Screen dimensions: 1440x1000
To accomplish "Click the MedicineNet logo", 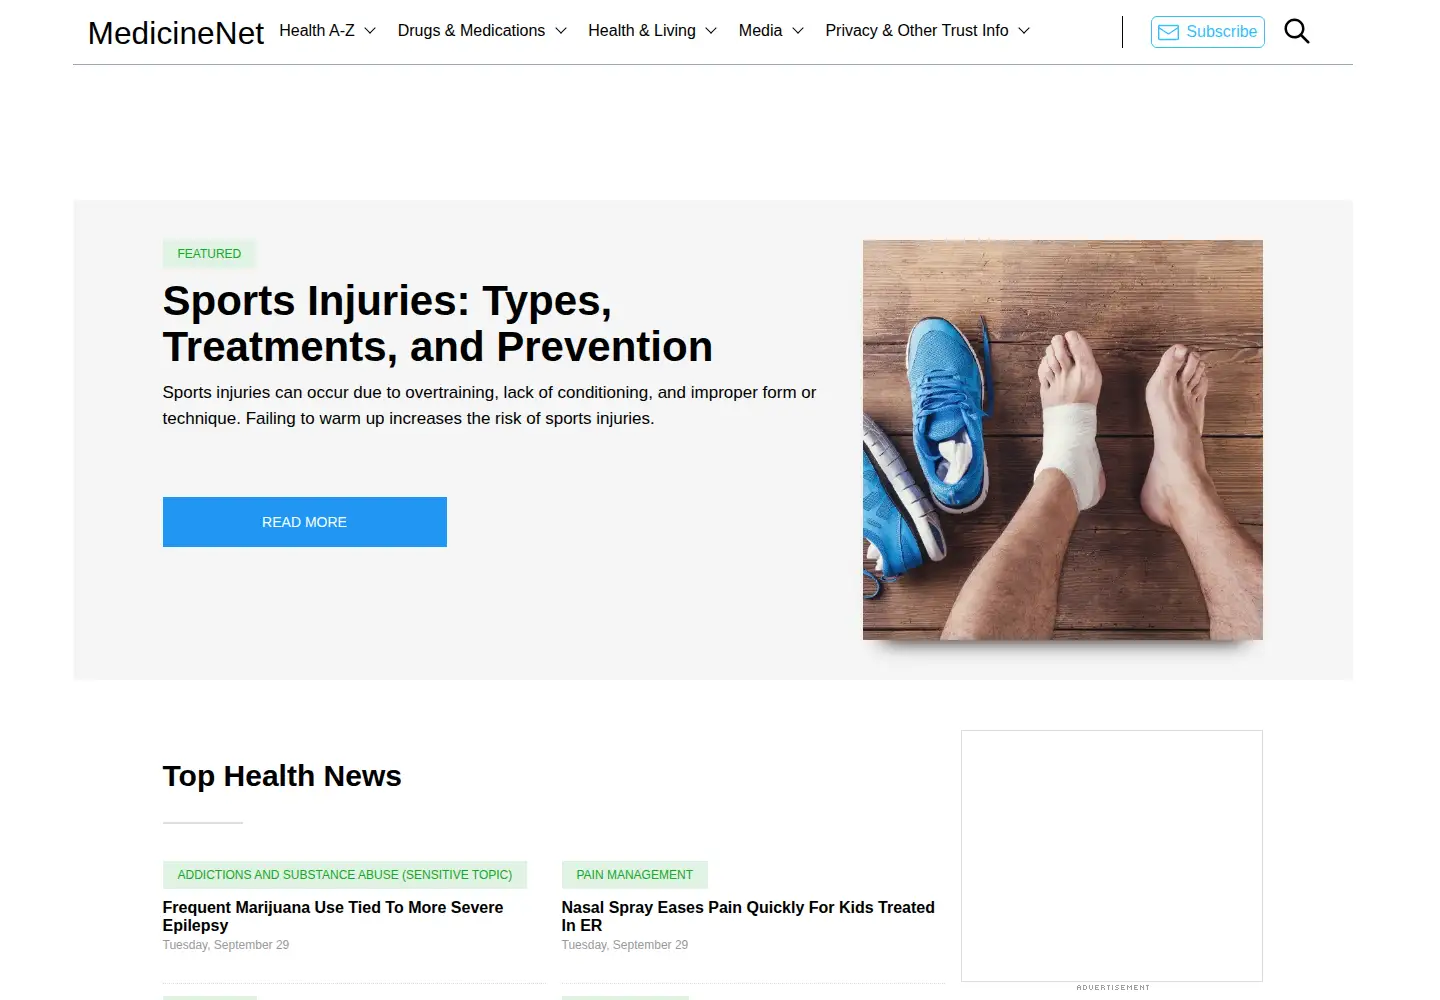I will 176,33.
